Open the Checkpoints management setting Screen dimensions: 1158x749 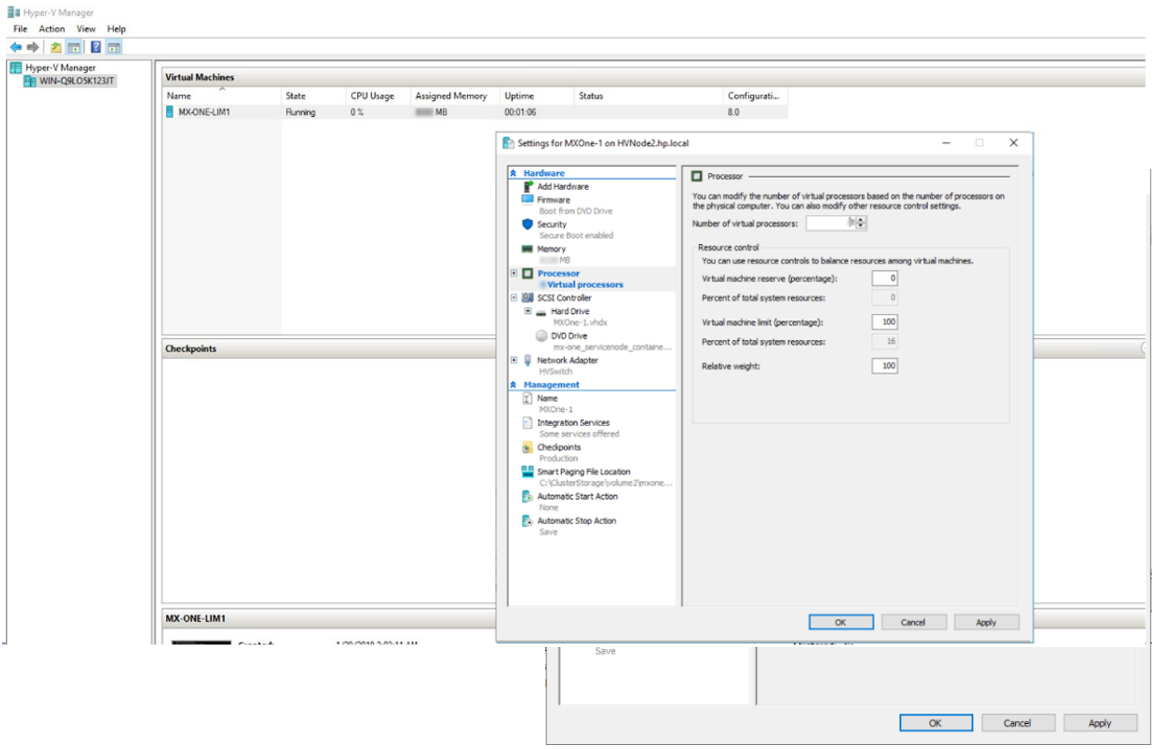click(558, 447)
